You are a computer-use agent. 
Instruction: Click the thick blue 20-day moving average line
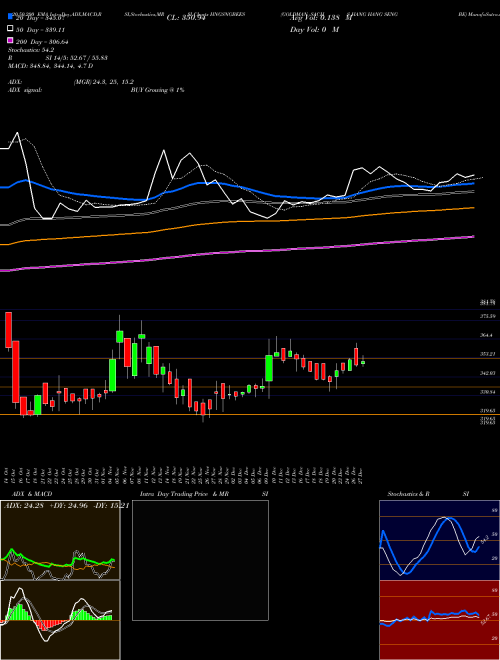[x=236, y=187]
